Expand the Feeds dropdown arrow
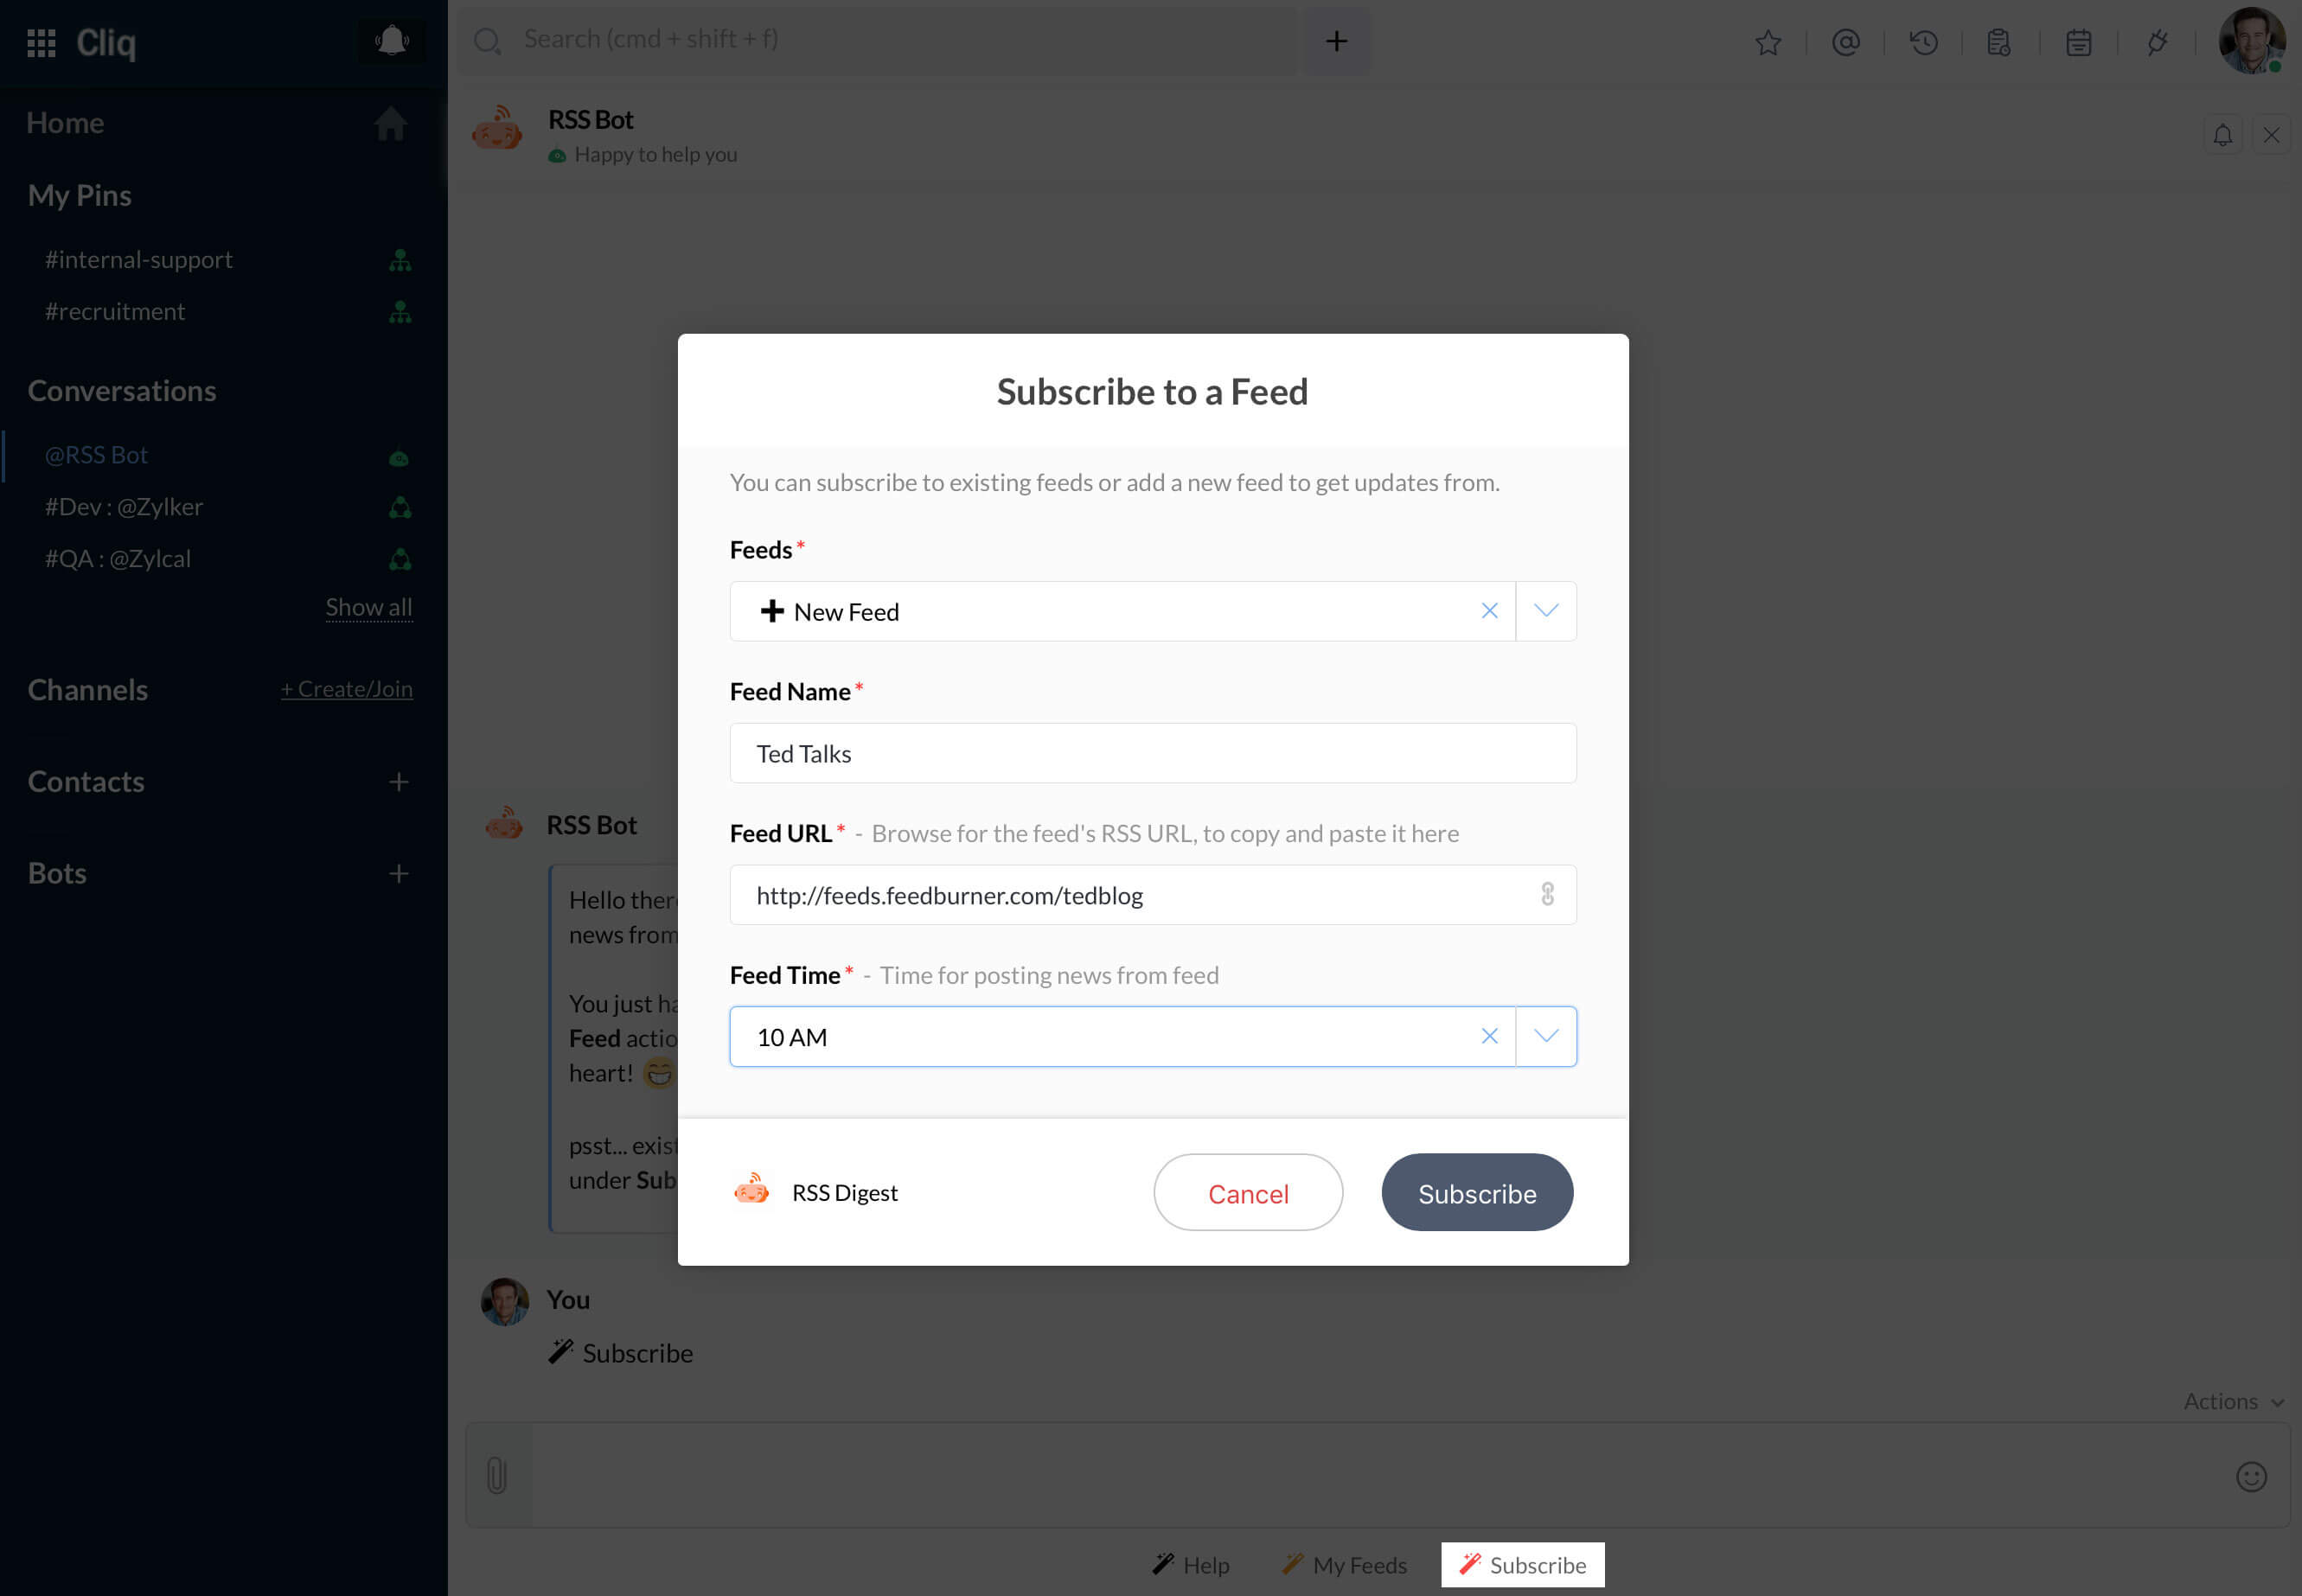Image resolution: width=2302 pixels, height=1596 pixels. click(x=1545, y=611)
